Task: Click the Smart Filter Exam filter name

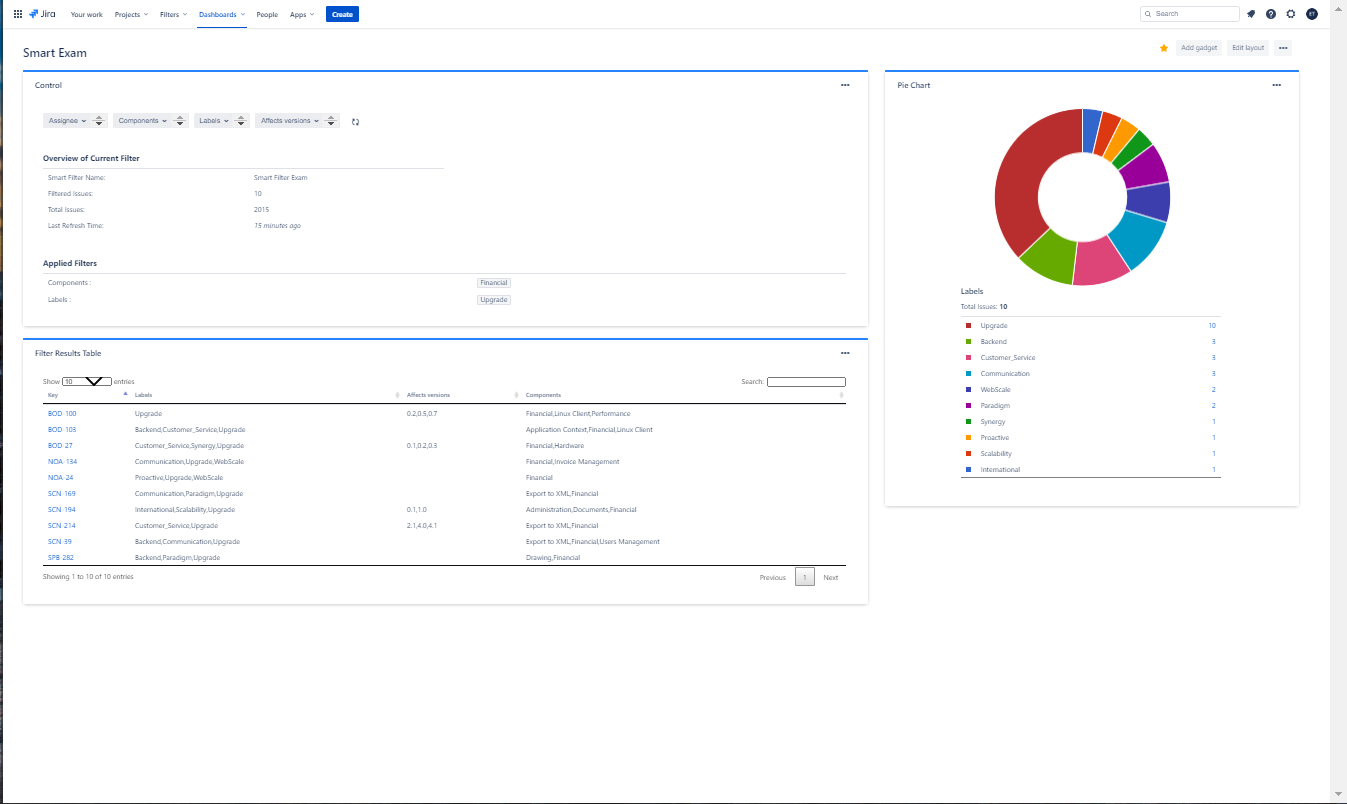Action: (281, 178)
